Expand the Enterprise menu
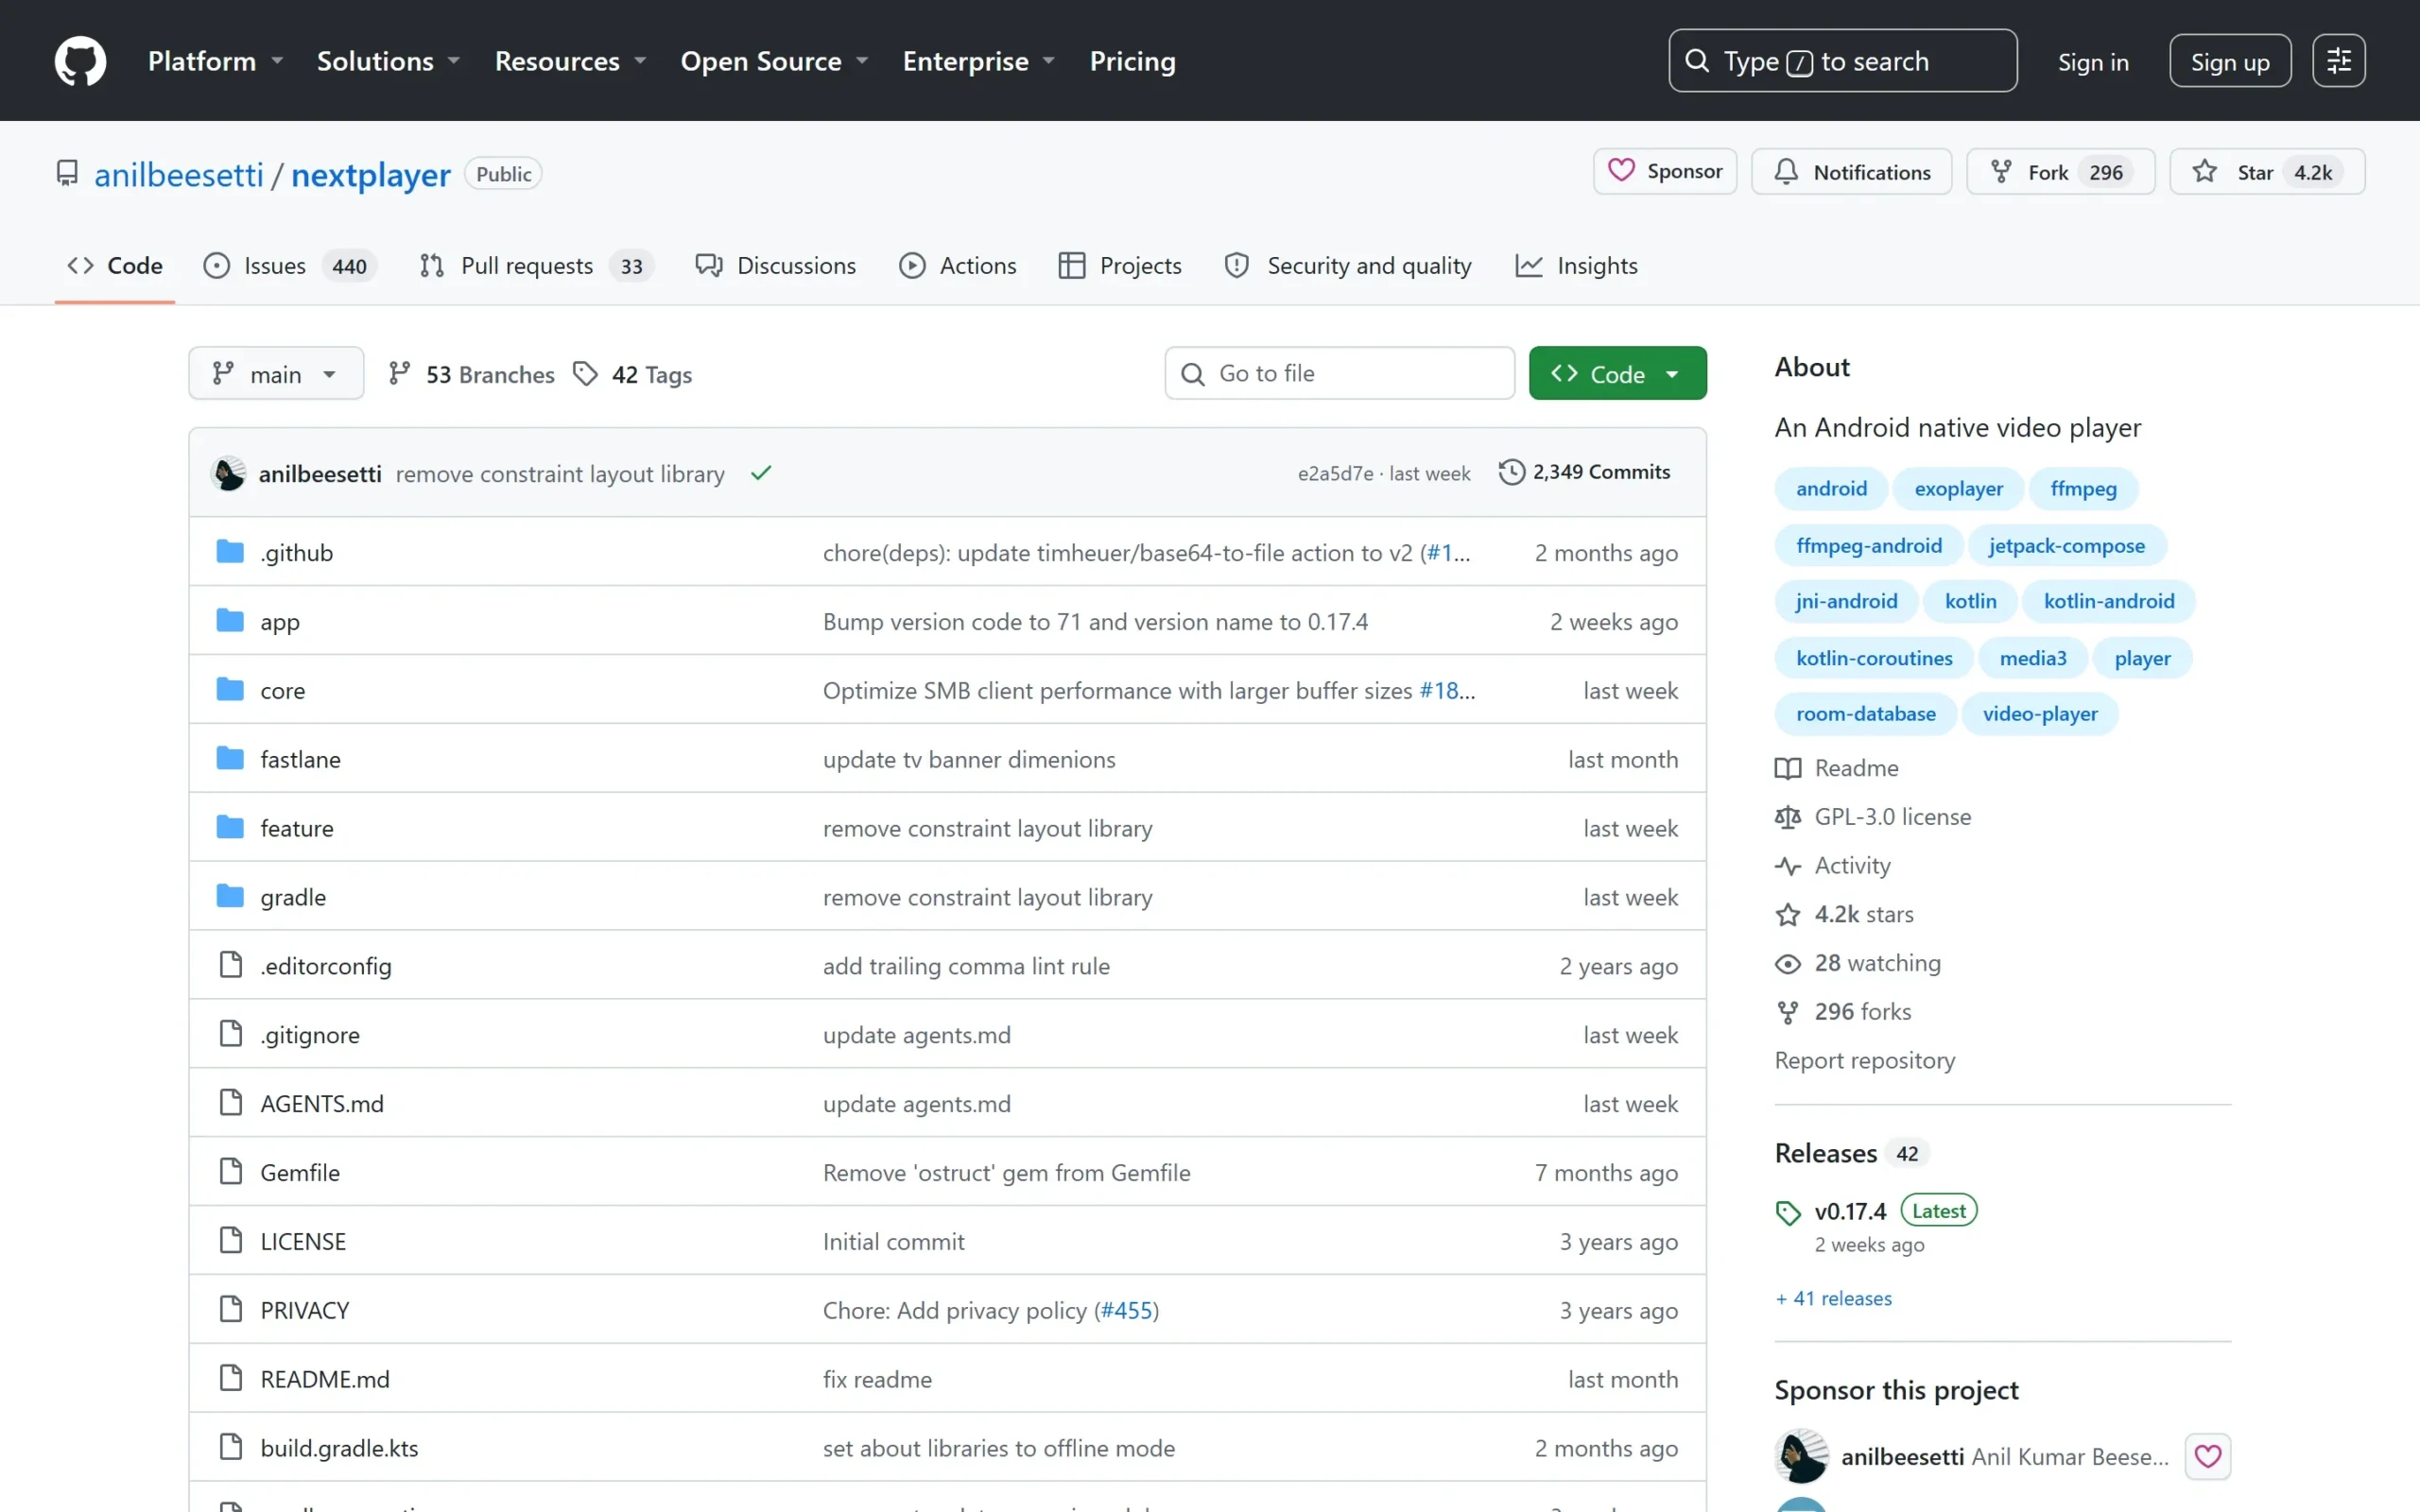The height and width of the screenshot is (1512, 2420). coord(979,61)
